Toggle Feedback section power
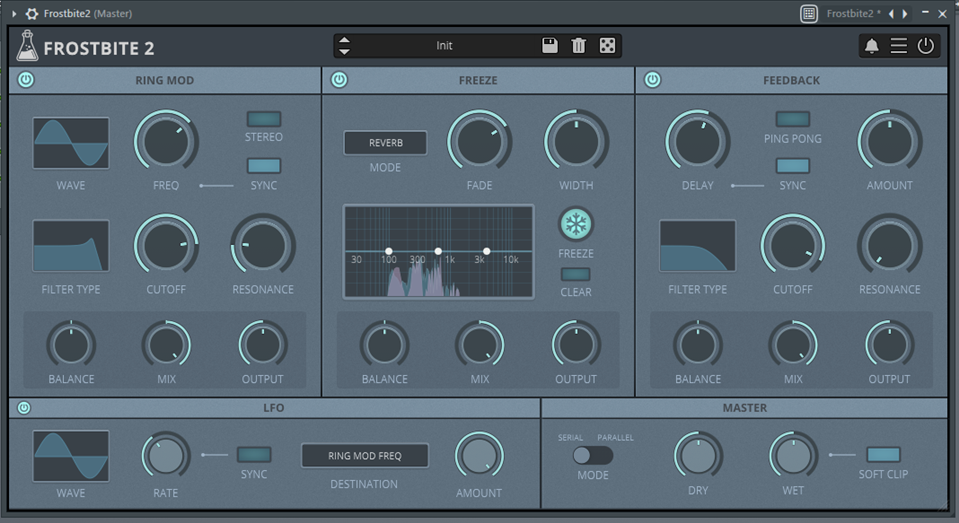 [652, 80]
